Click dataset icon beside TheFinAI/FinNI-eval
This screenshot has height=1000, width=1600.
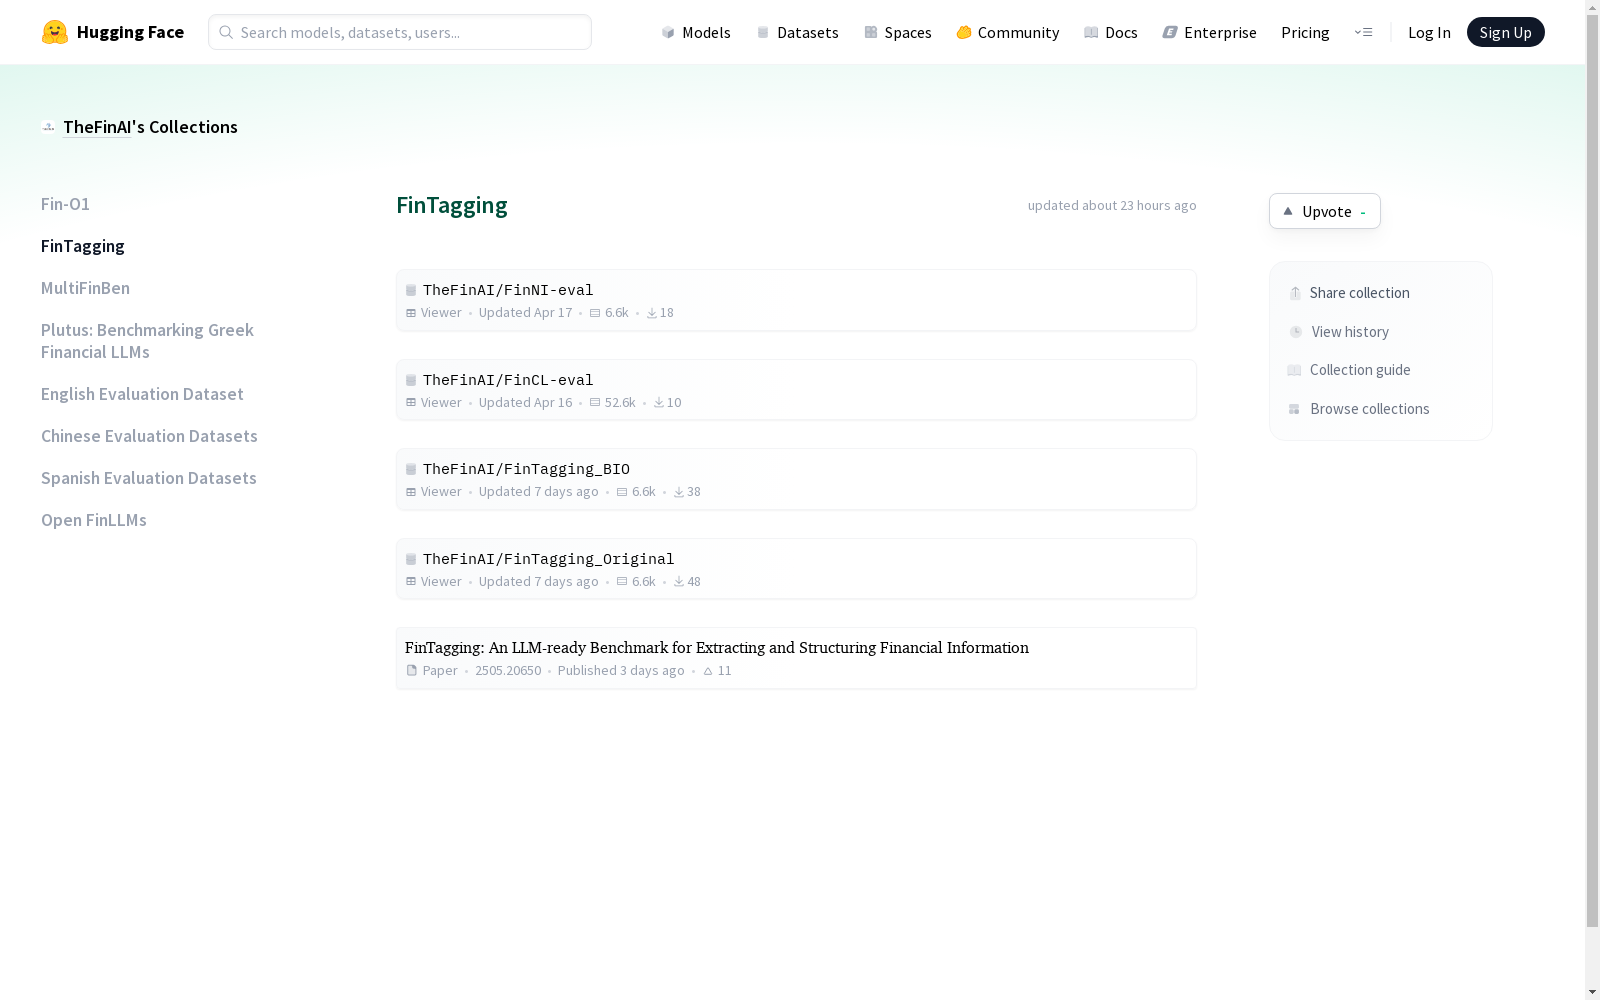tap(411, 291)
